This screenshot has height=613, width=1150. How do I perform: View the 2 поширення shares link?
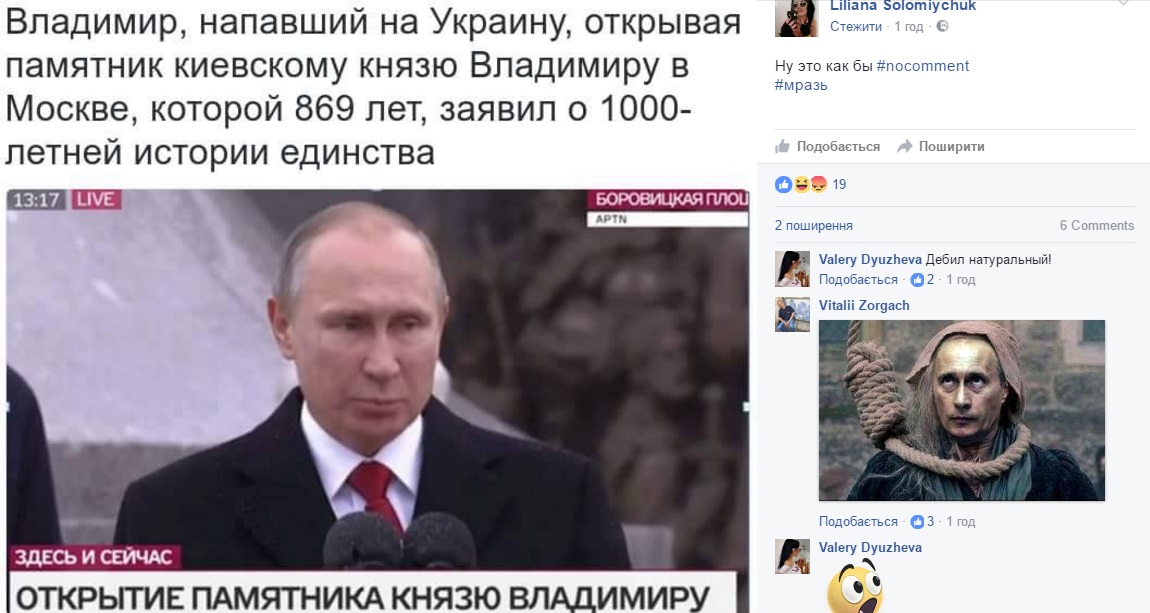[814, 225]
